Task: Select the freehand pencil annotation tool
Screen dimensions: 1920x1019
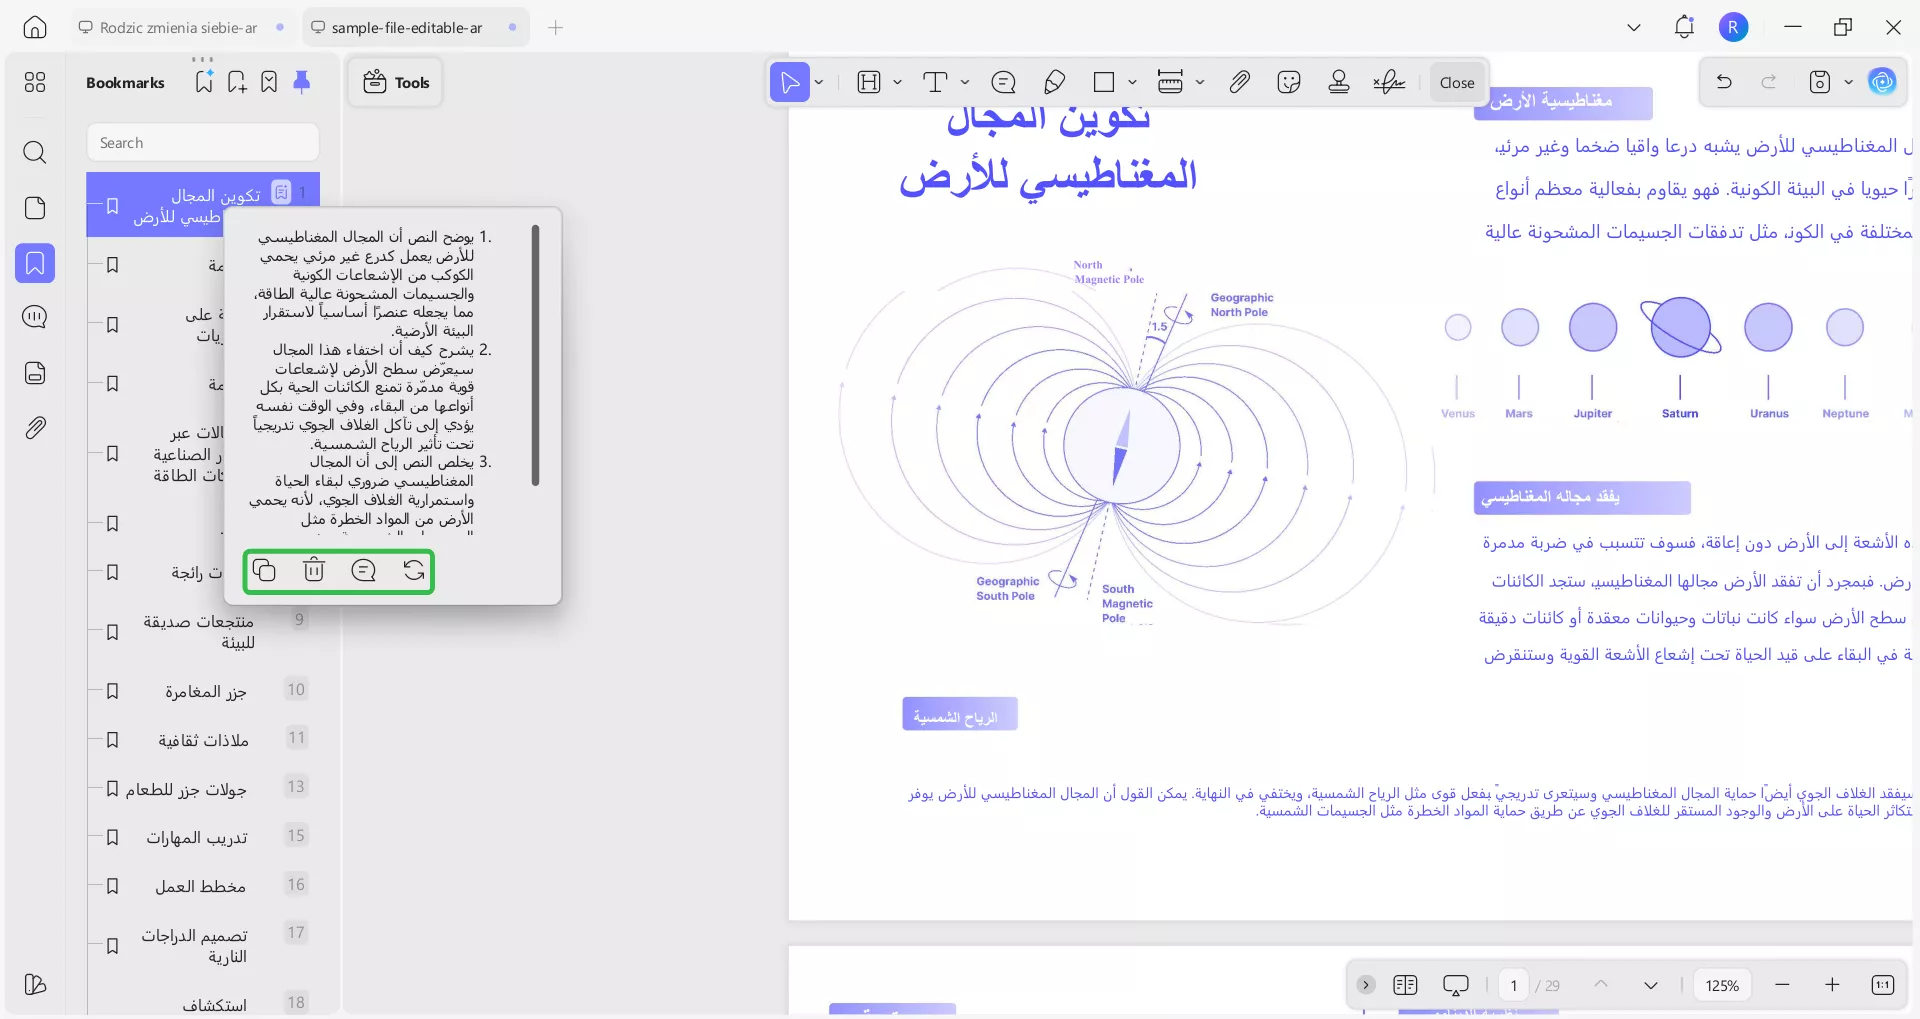Action: coord(1055,82)
